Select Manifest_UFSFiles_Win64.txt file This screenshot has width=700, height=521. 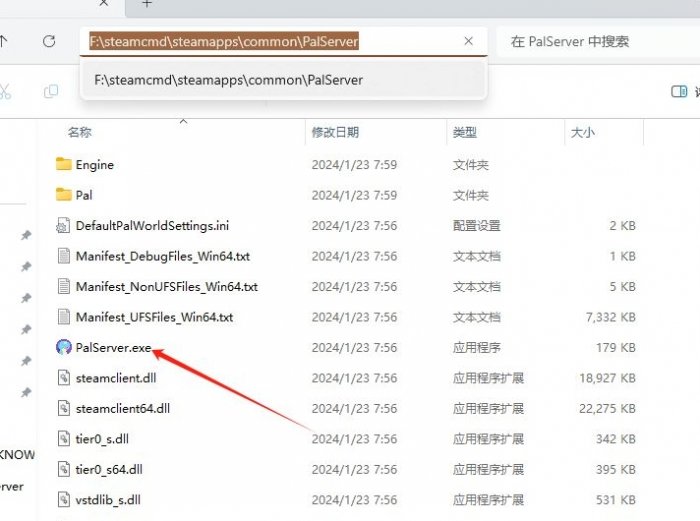pyautogui.click(x=154, y=317)
